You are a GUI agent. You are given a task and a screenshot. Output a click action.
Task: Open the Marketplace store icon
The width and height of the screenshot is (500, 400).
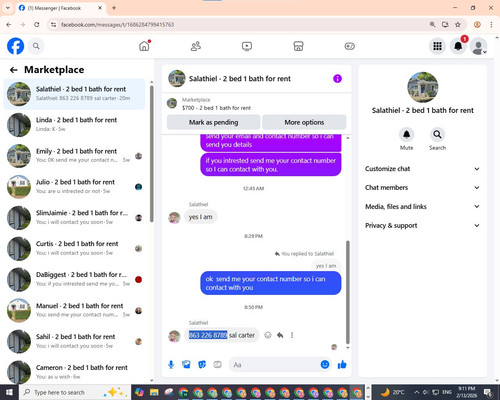click(x=298, y=46)
